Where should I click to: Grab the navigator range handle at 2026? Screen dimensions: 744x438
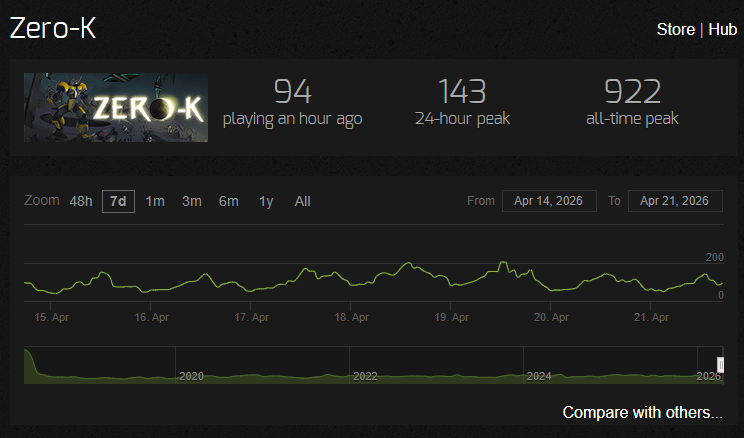[x=720, y=365]
